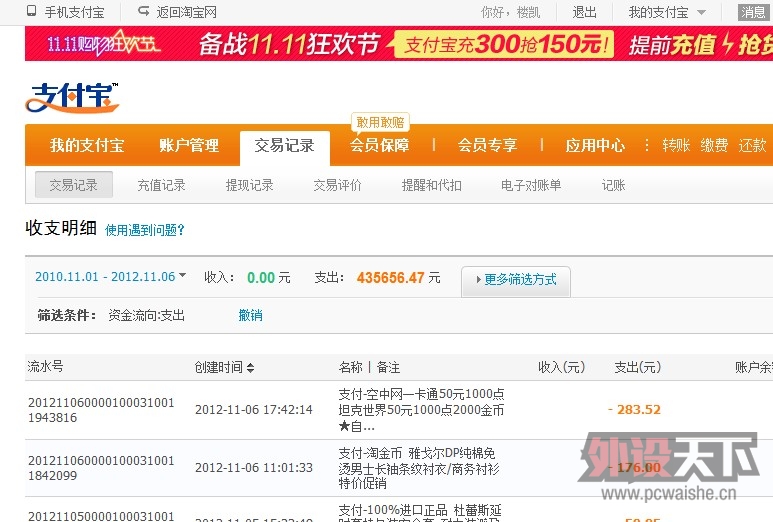Image resolution: width=773 pixels, height=522 pixels.
Task: Click the timestamp 2012-11-06 11:01:33
Action: (x=254, y=467)
